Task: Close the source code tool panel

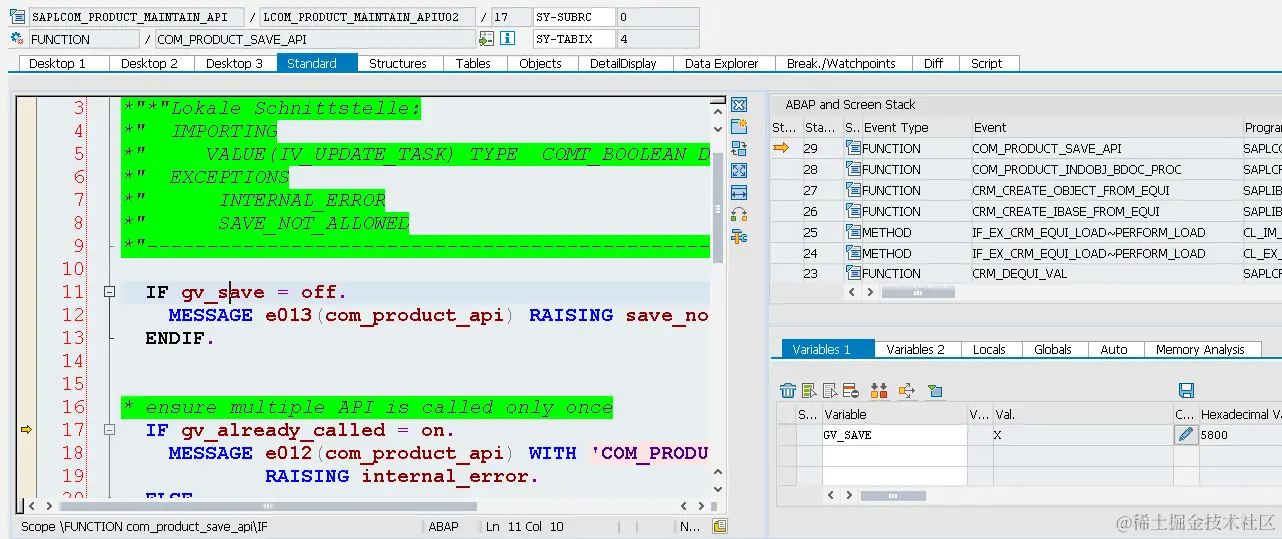Action: 739,105
